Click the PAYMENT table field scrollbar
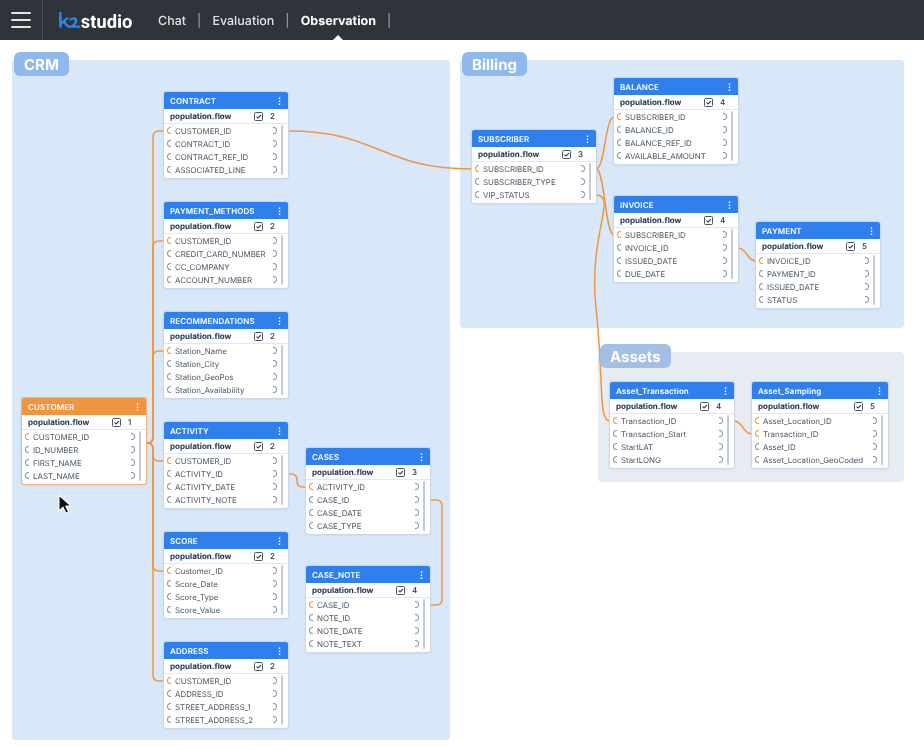924x750 pixels. click(875, 280)
